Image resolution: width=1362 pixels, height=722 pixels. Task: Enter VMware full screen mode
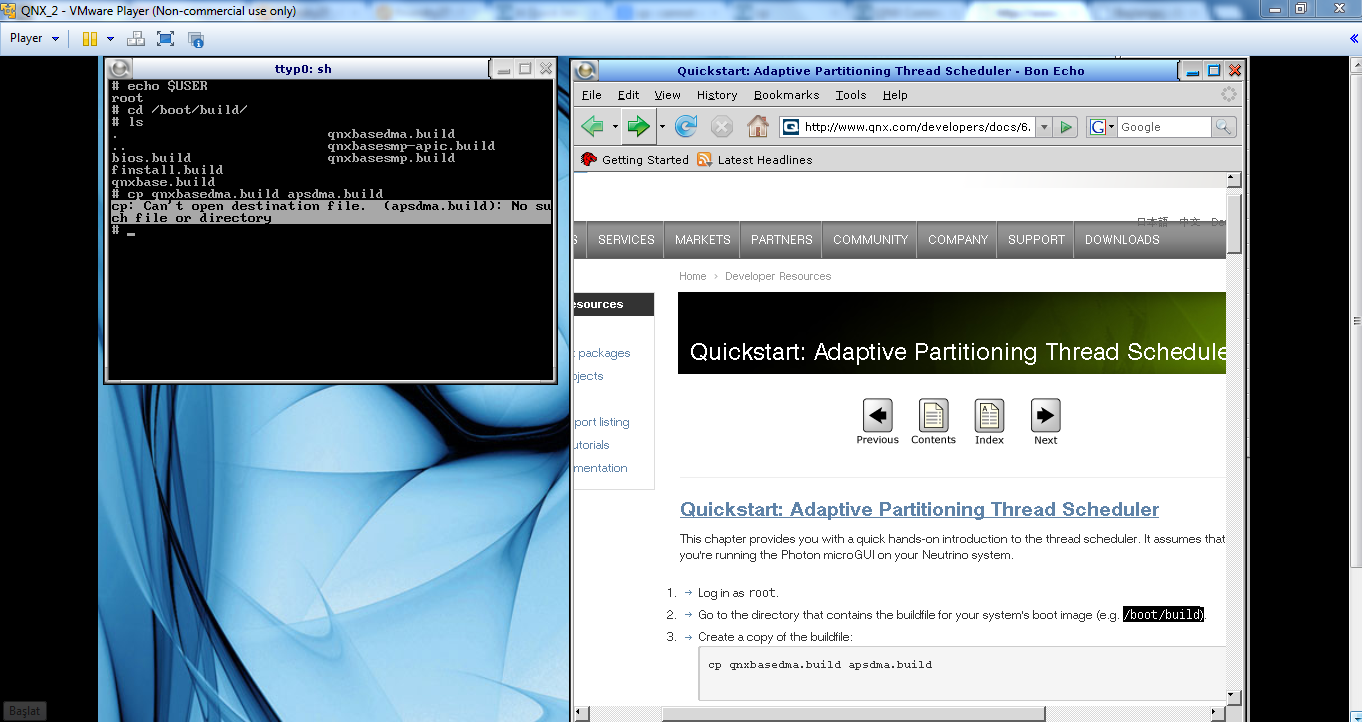click(166, 39)
